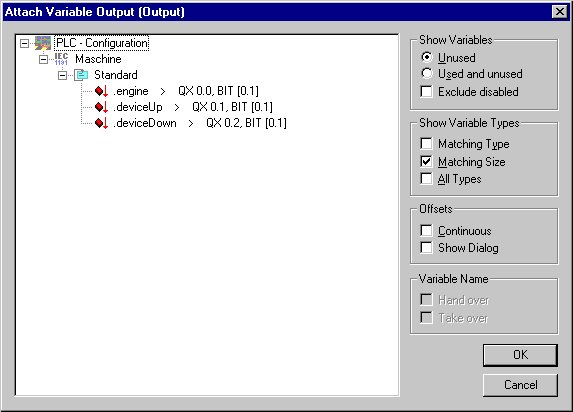Screen dimensions: 573x412
Task: Collapse the PLC - Configuration tree node
Action: [x=24, y=44]
